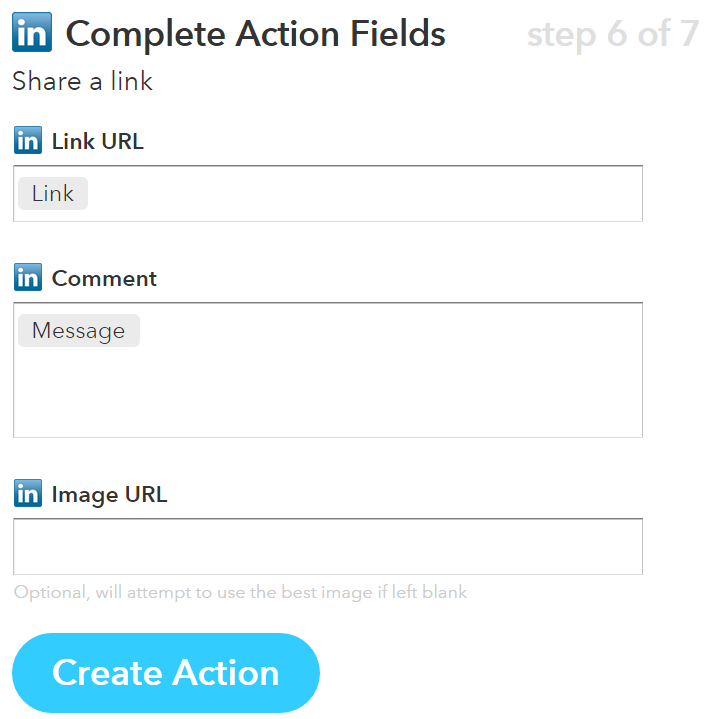
Task: Click the LinkedIn icon next to Image URL
Action: pos(28,494)
